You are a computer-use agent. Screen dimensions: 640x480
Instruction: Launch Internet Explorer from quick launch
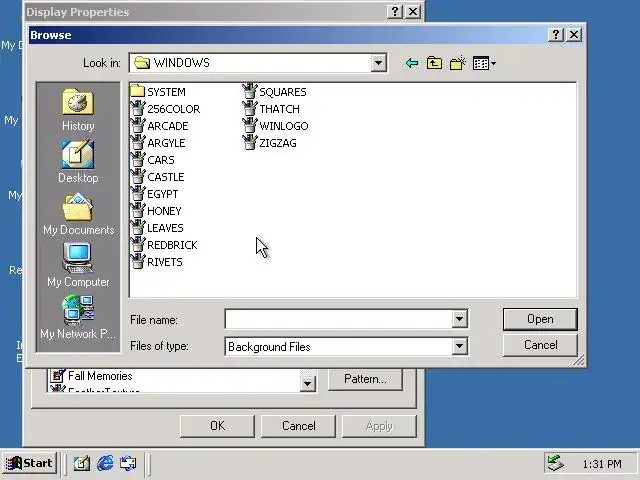pos(105,463)
